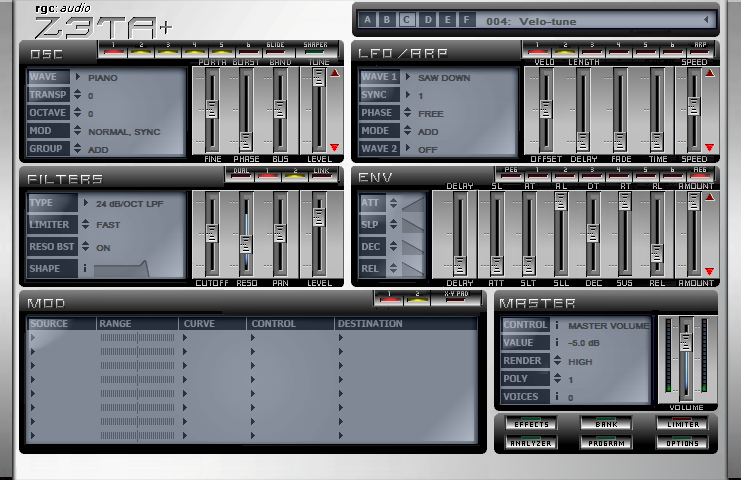Open first row modulation SOURCE arrow

point(33,337)
